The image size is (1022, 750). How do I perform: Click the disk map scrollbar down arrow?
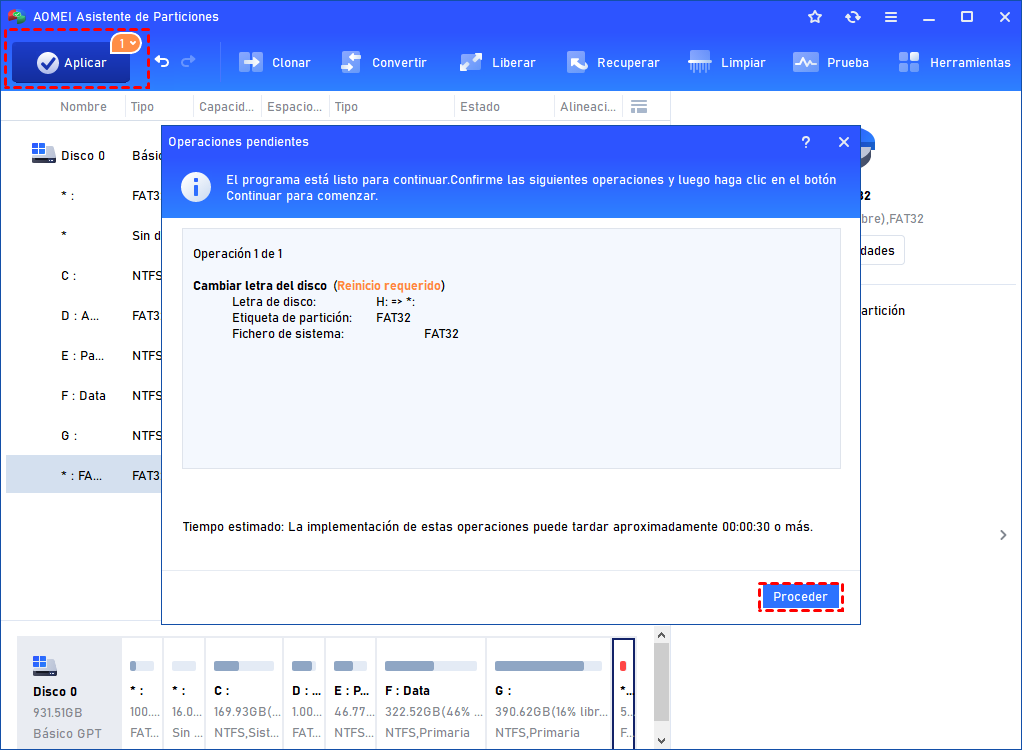point(662,741)
